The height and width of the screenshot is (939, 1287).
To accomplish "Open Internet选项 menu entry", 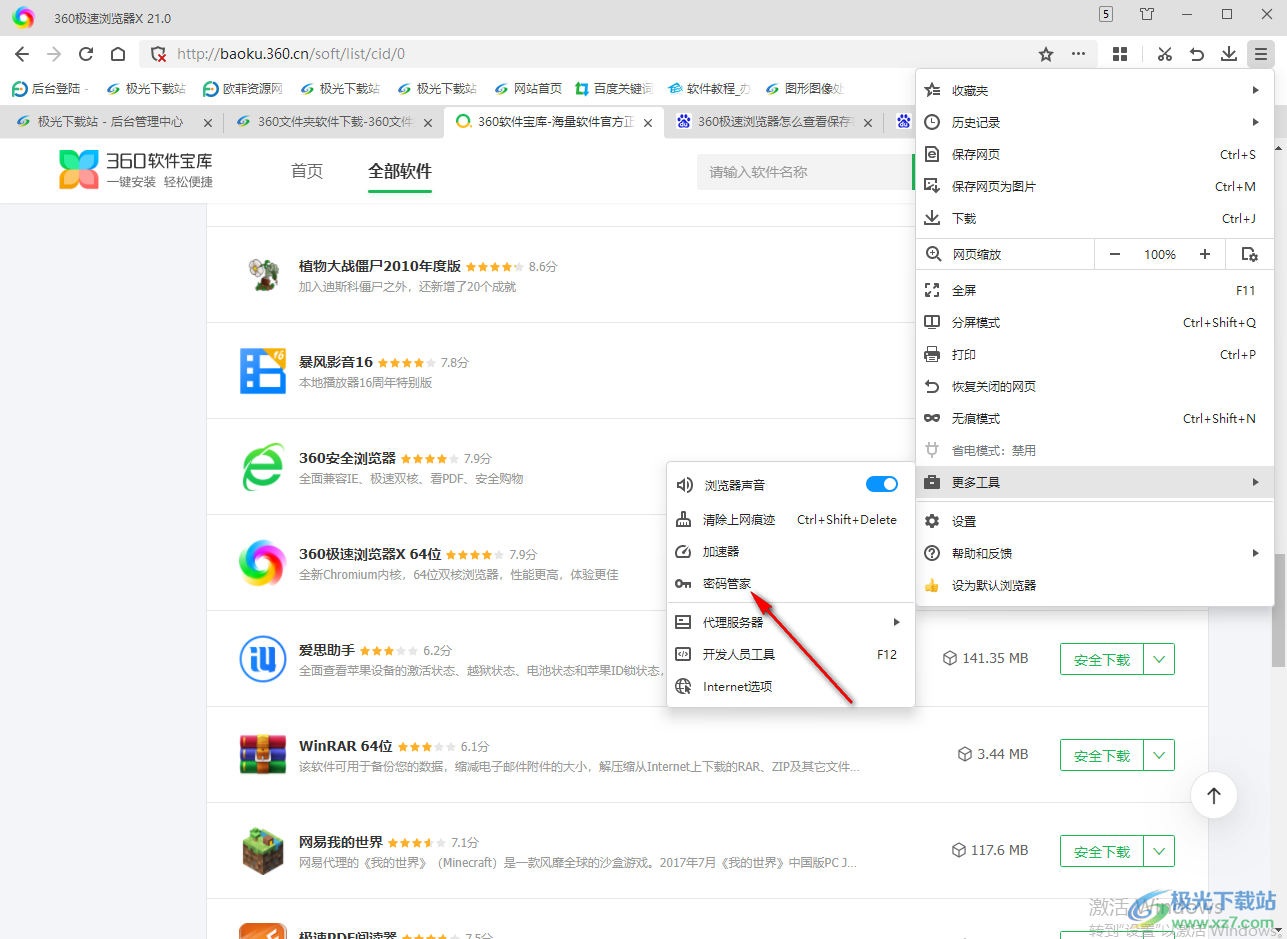I will tap(791, 686).
